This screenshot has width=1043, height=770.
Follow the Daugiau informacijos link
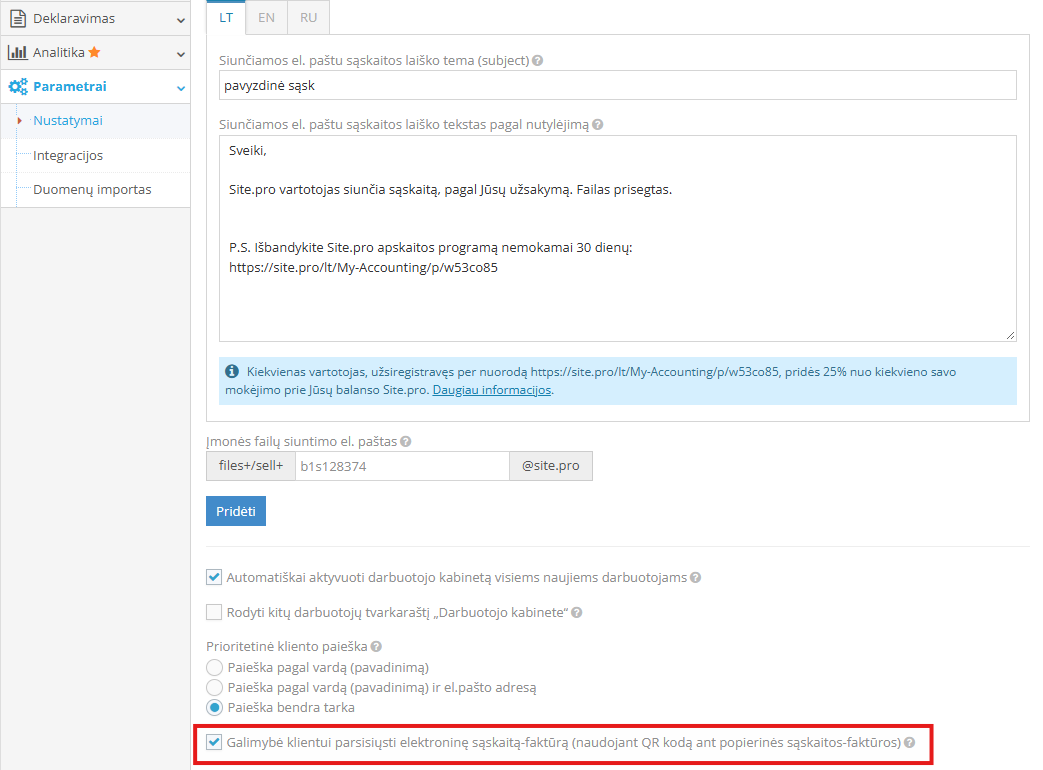point(492,390)
